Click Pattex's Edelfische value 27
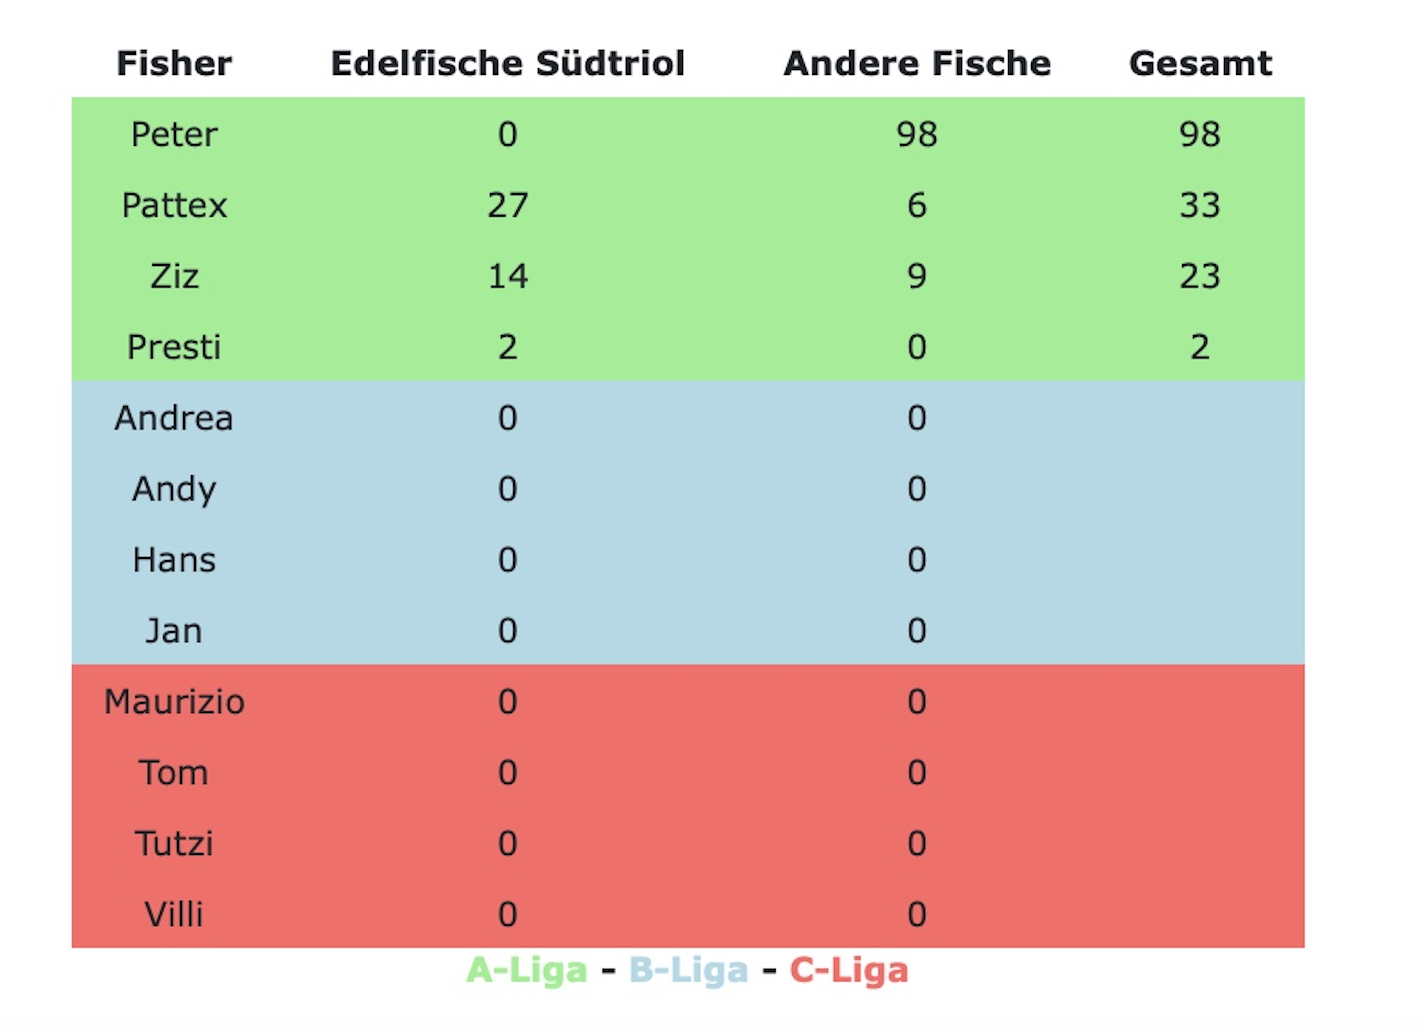Screen dimensions: 1422x1030 pos(508,205)
